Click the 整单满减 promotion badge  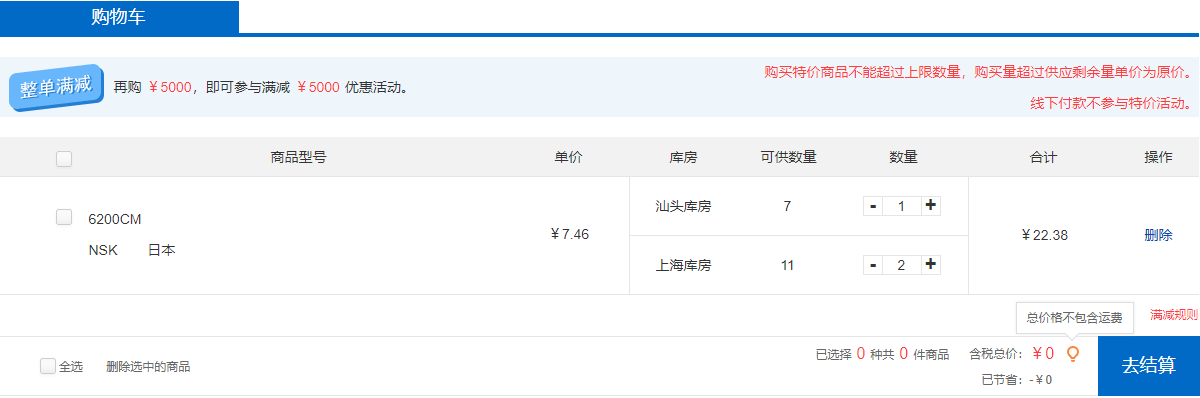[57, 87]
